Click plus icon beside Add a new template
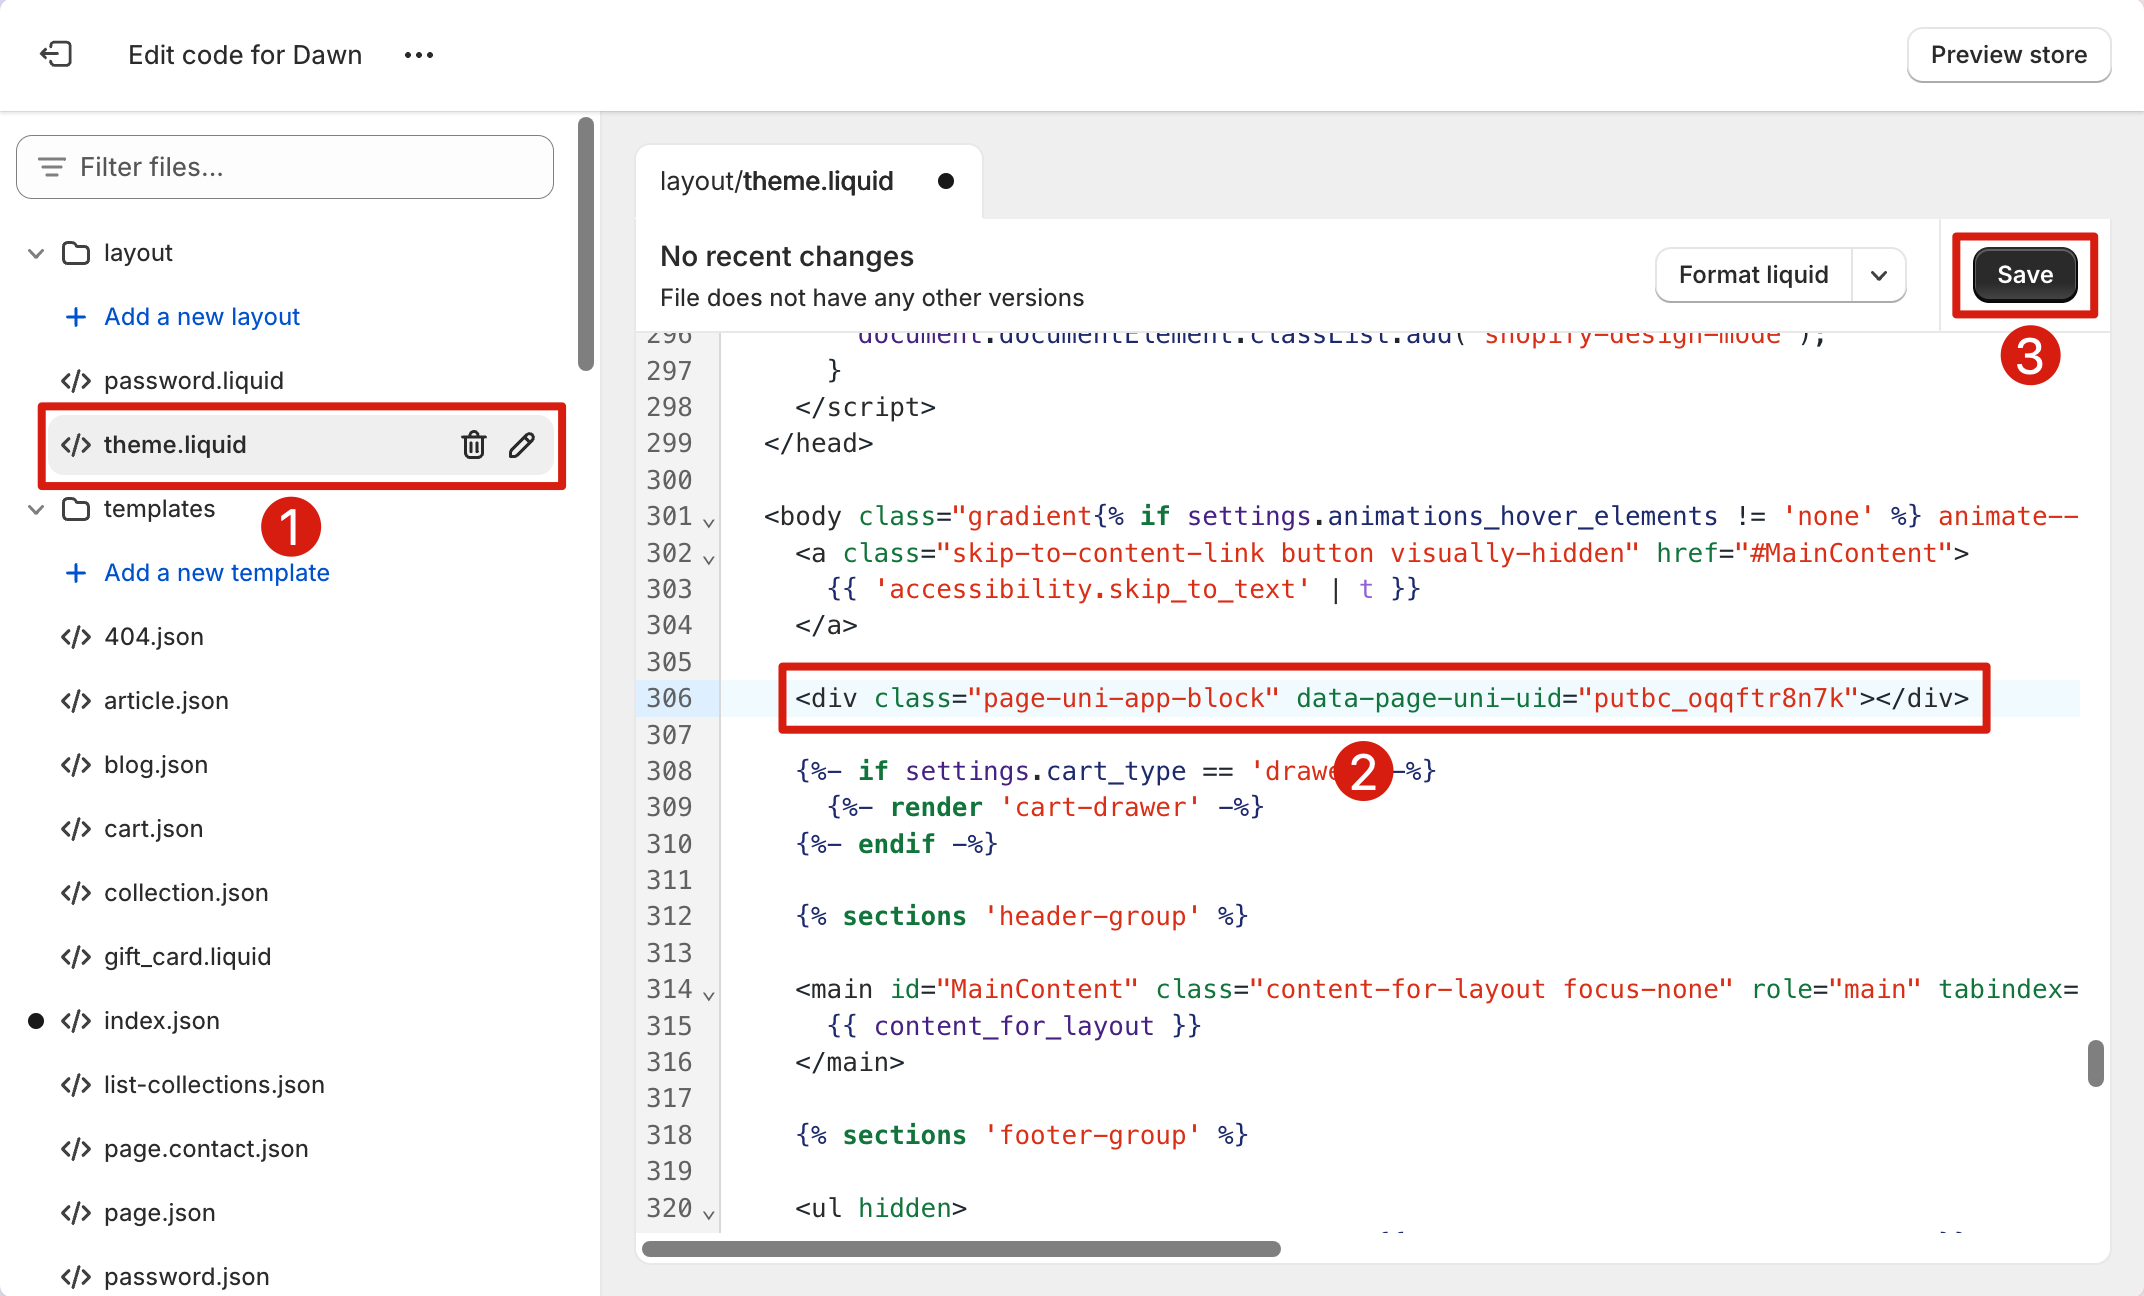The height and width of the screenshot is (1296, 2144). [75, 573]
